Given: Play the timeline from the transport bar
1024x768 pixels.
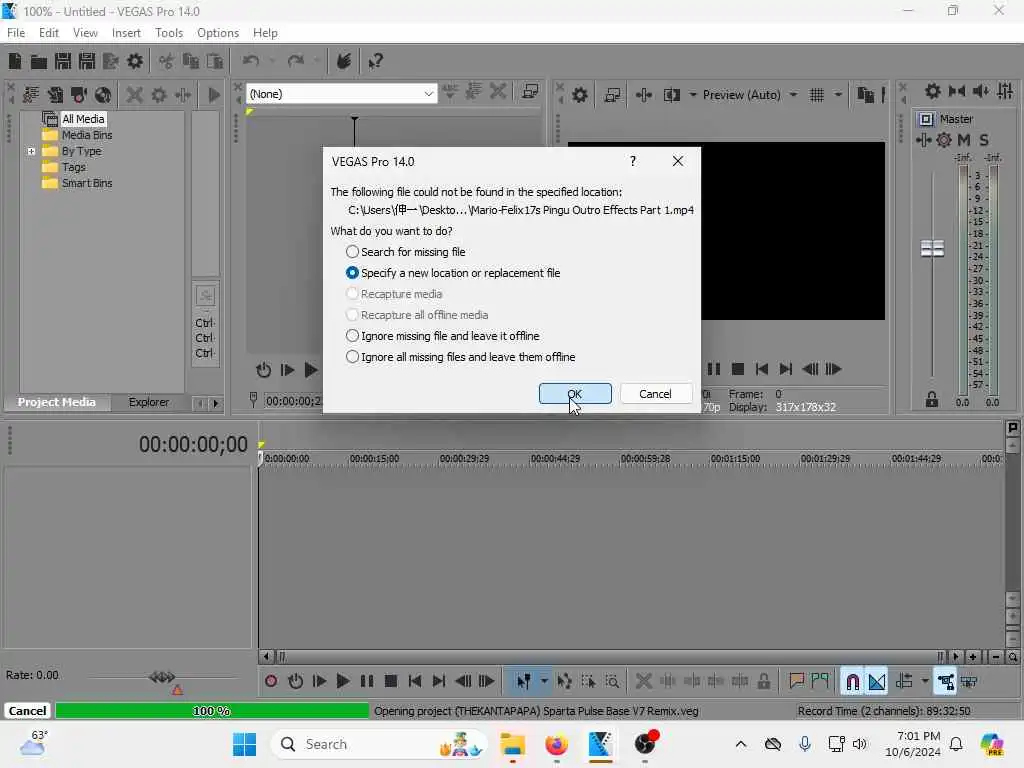Looking at the screenshot, I should [x=342, y=681].
